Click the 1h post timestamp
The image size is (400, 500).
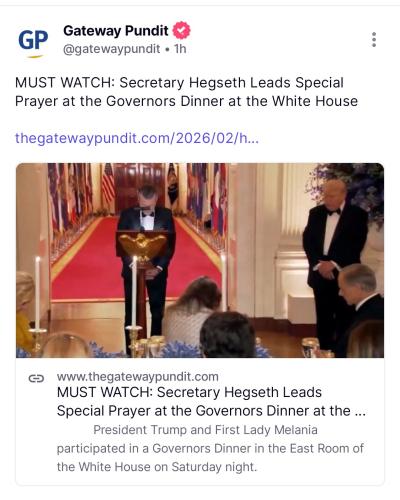[180, 49]
